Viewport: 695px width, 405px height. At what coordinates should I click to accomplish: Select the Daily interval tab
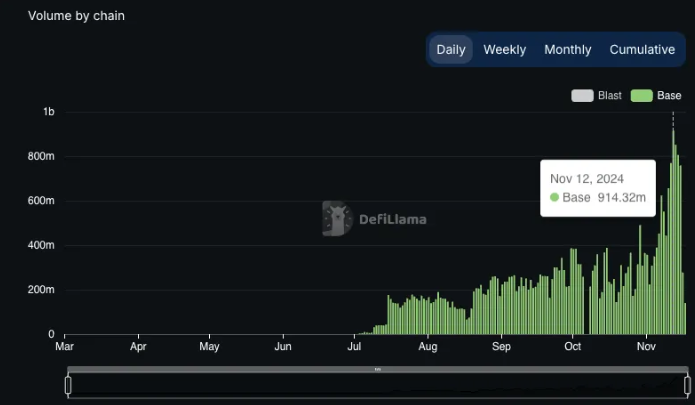[x=451, y=49]
